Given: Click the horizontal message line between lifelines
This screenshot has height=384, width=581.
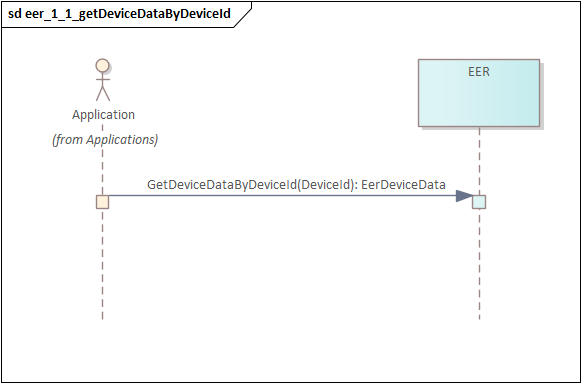Looking at the screenshot, I should coord(282,196).
